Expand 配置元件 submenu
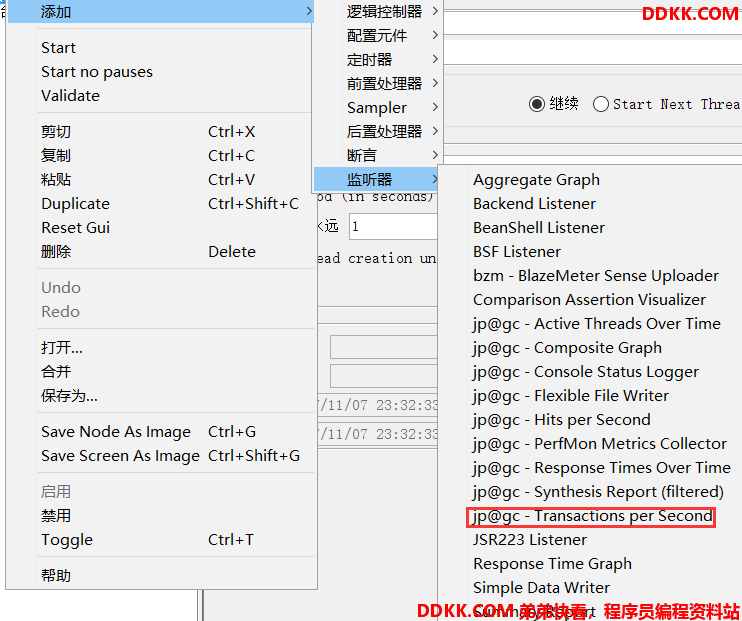 (378, 35)
